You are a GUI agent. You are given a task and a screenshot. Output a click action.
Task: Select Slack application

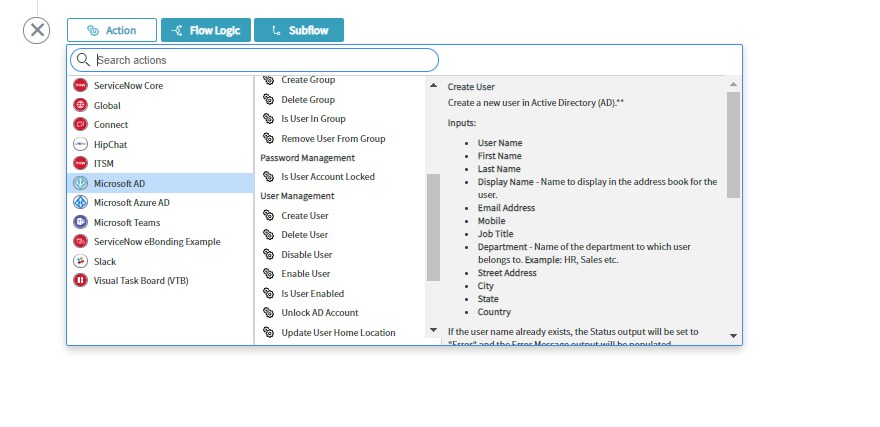[x=161, y=261]
